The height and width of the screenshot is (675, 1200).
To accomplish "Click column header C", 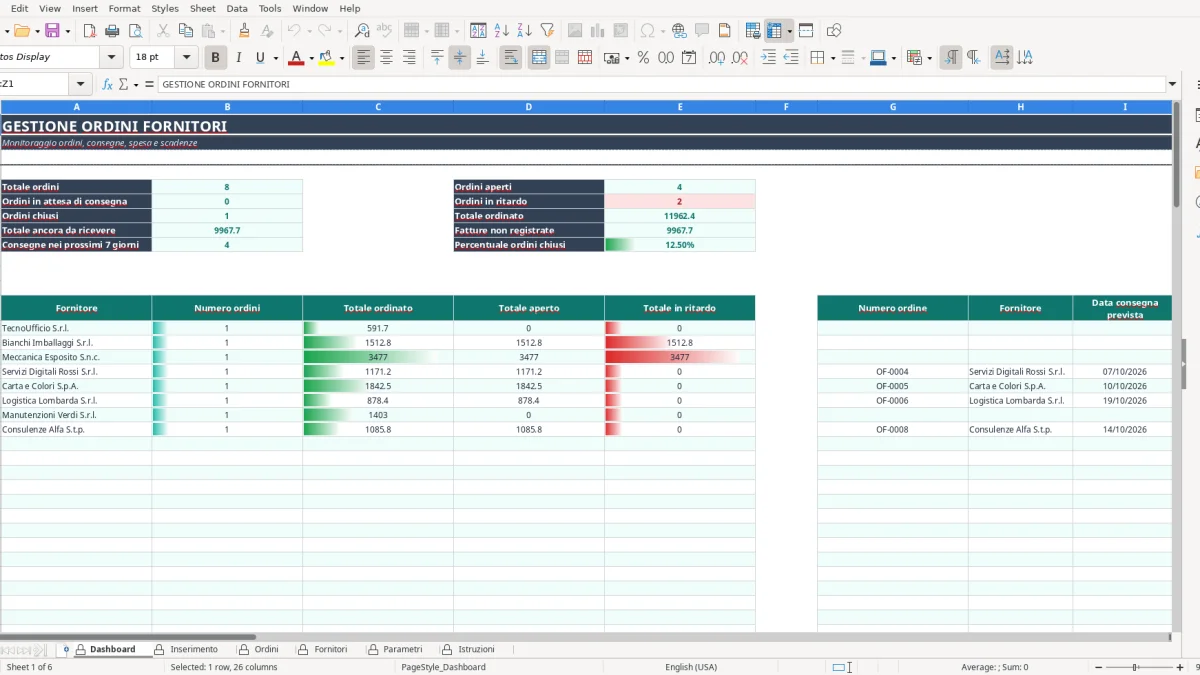I will [378, 106].
